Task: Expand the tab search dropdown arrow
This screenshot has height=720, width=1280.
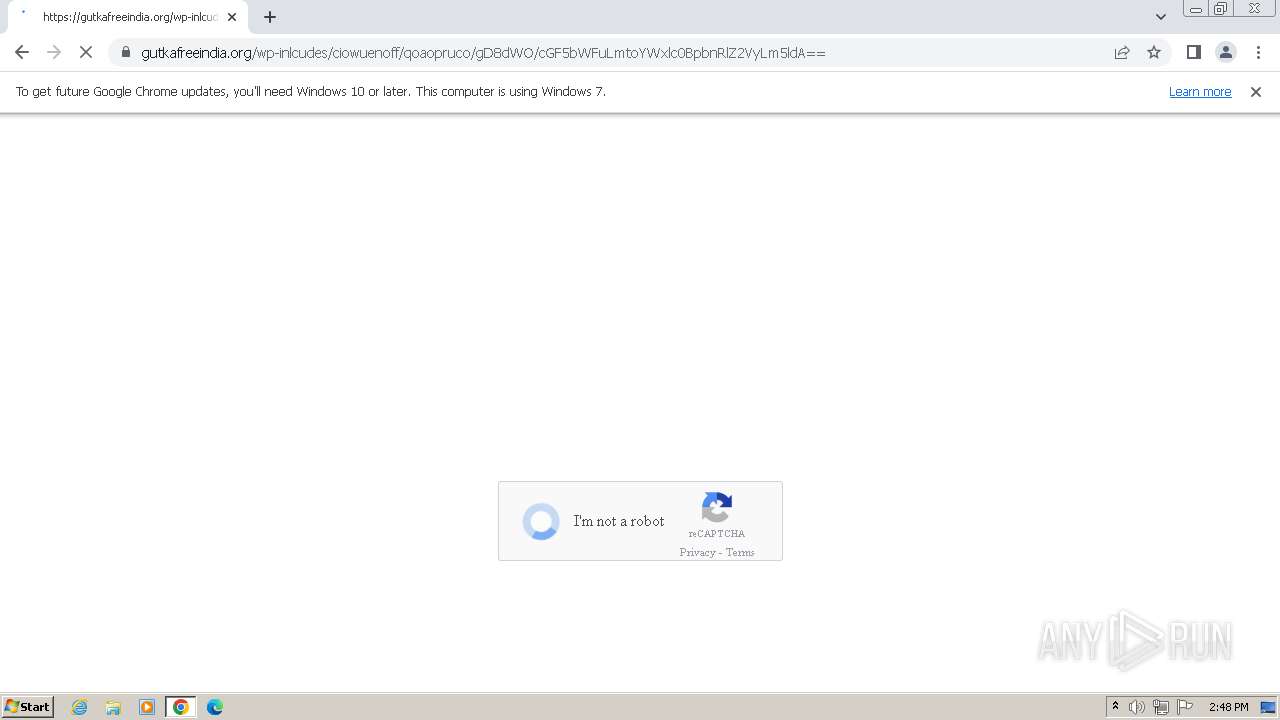Action: coord(1160,17)
